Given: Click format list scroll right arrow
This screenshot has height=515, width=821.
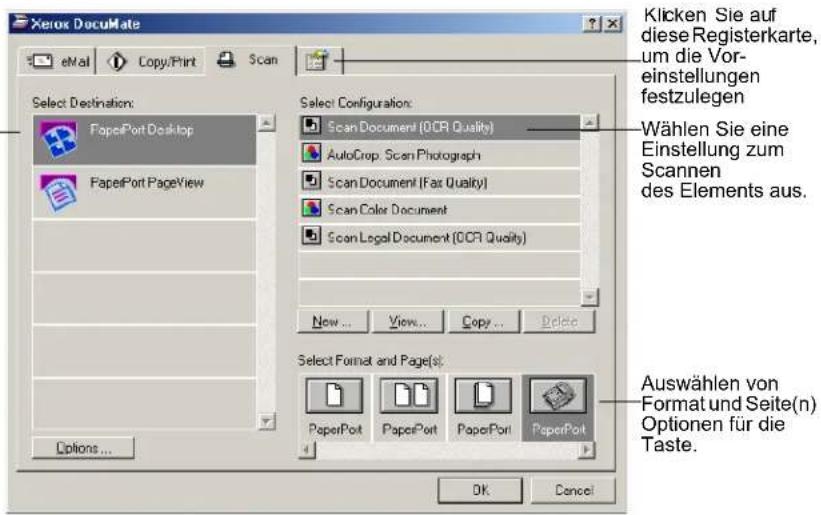Looking at the screenshot, I should pyautogui.click(x=586, y=450).
